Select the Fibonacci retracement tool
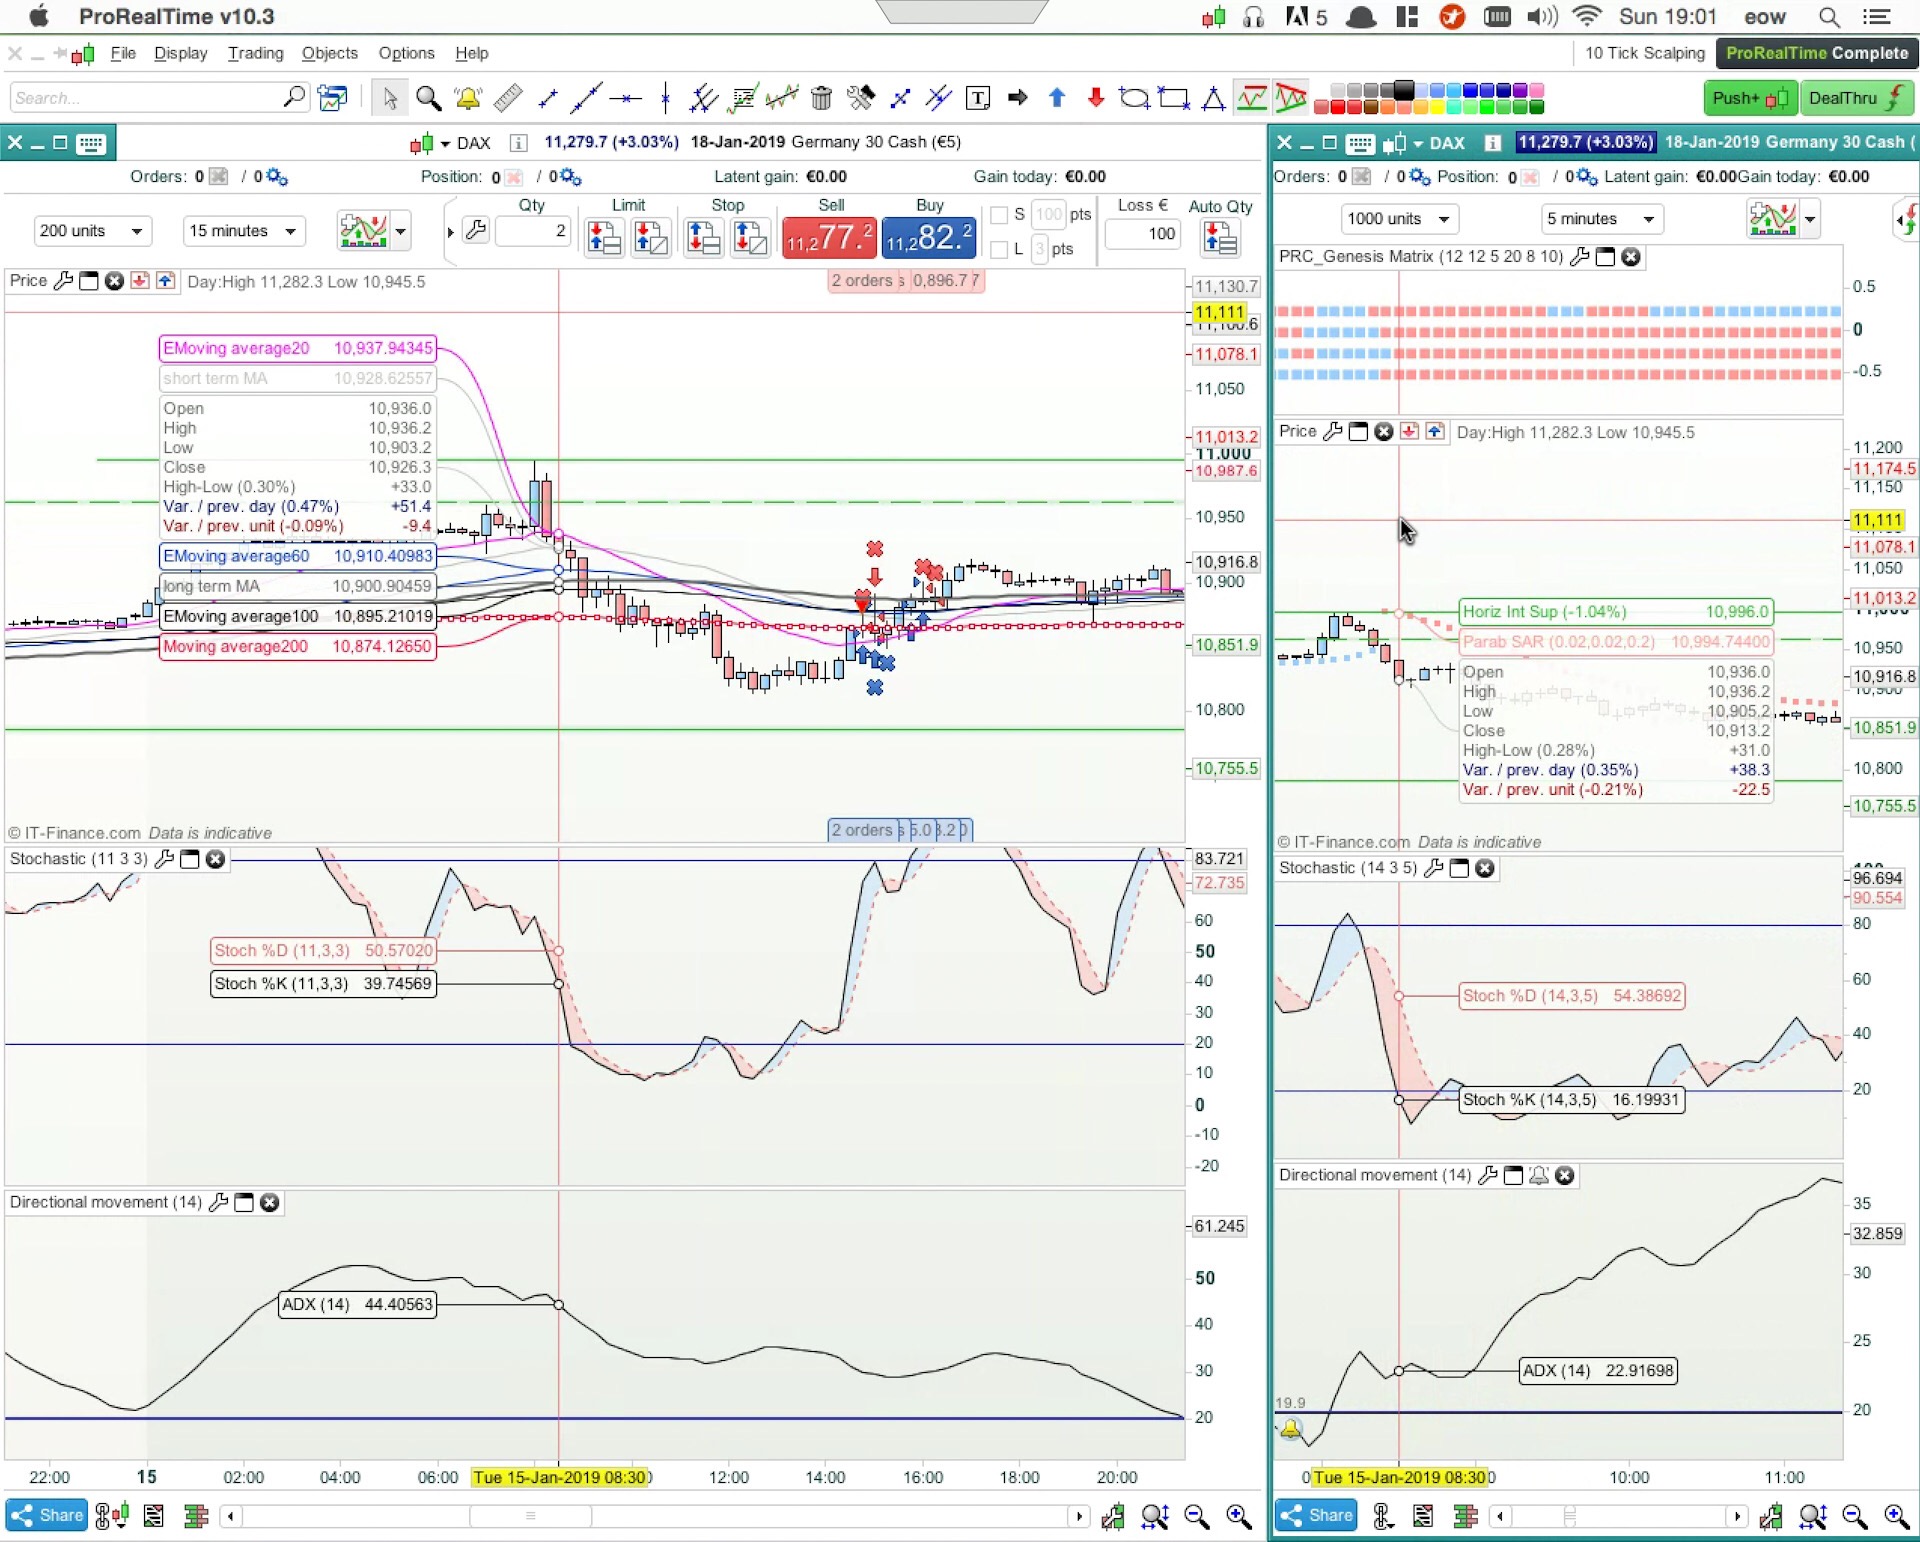The height and width of the screenshot is (1542, 1920). [743, 98]
